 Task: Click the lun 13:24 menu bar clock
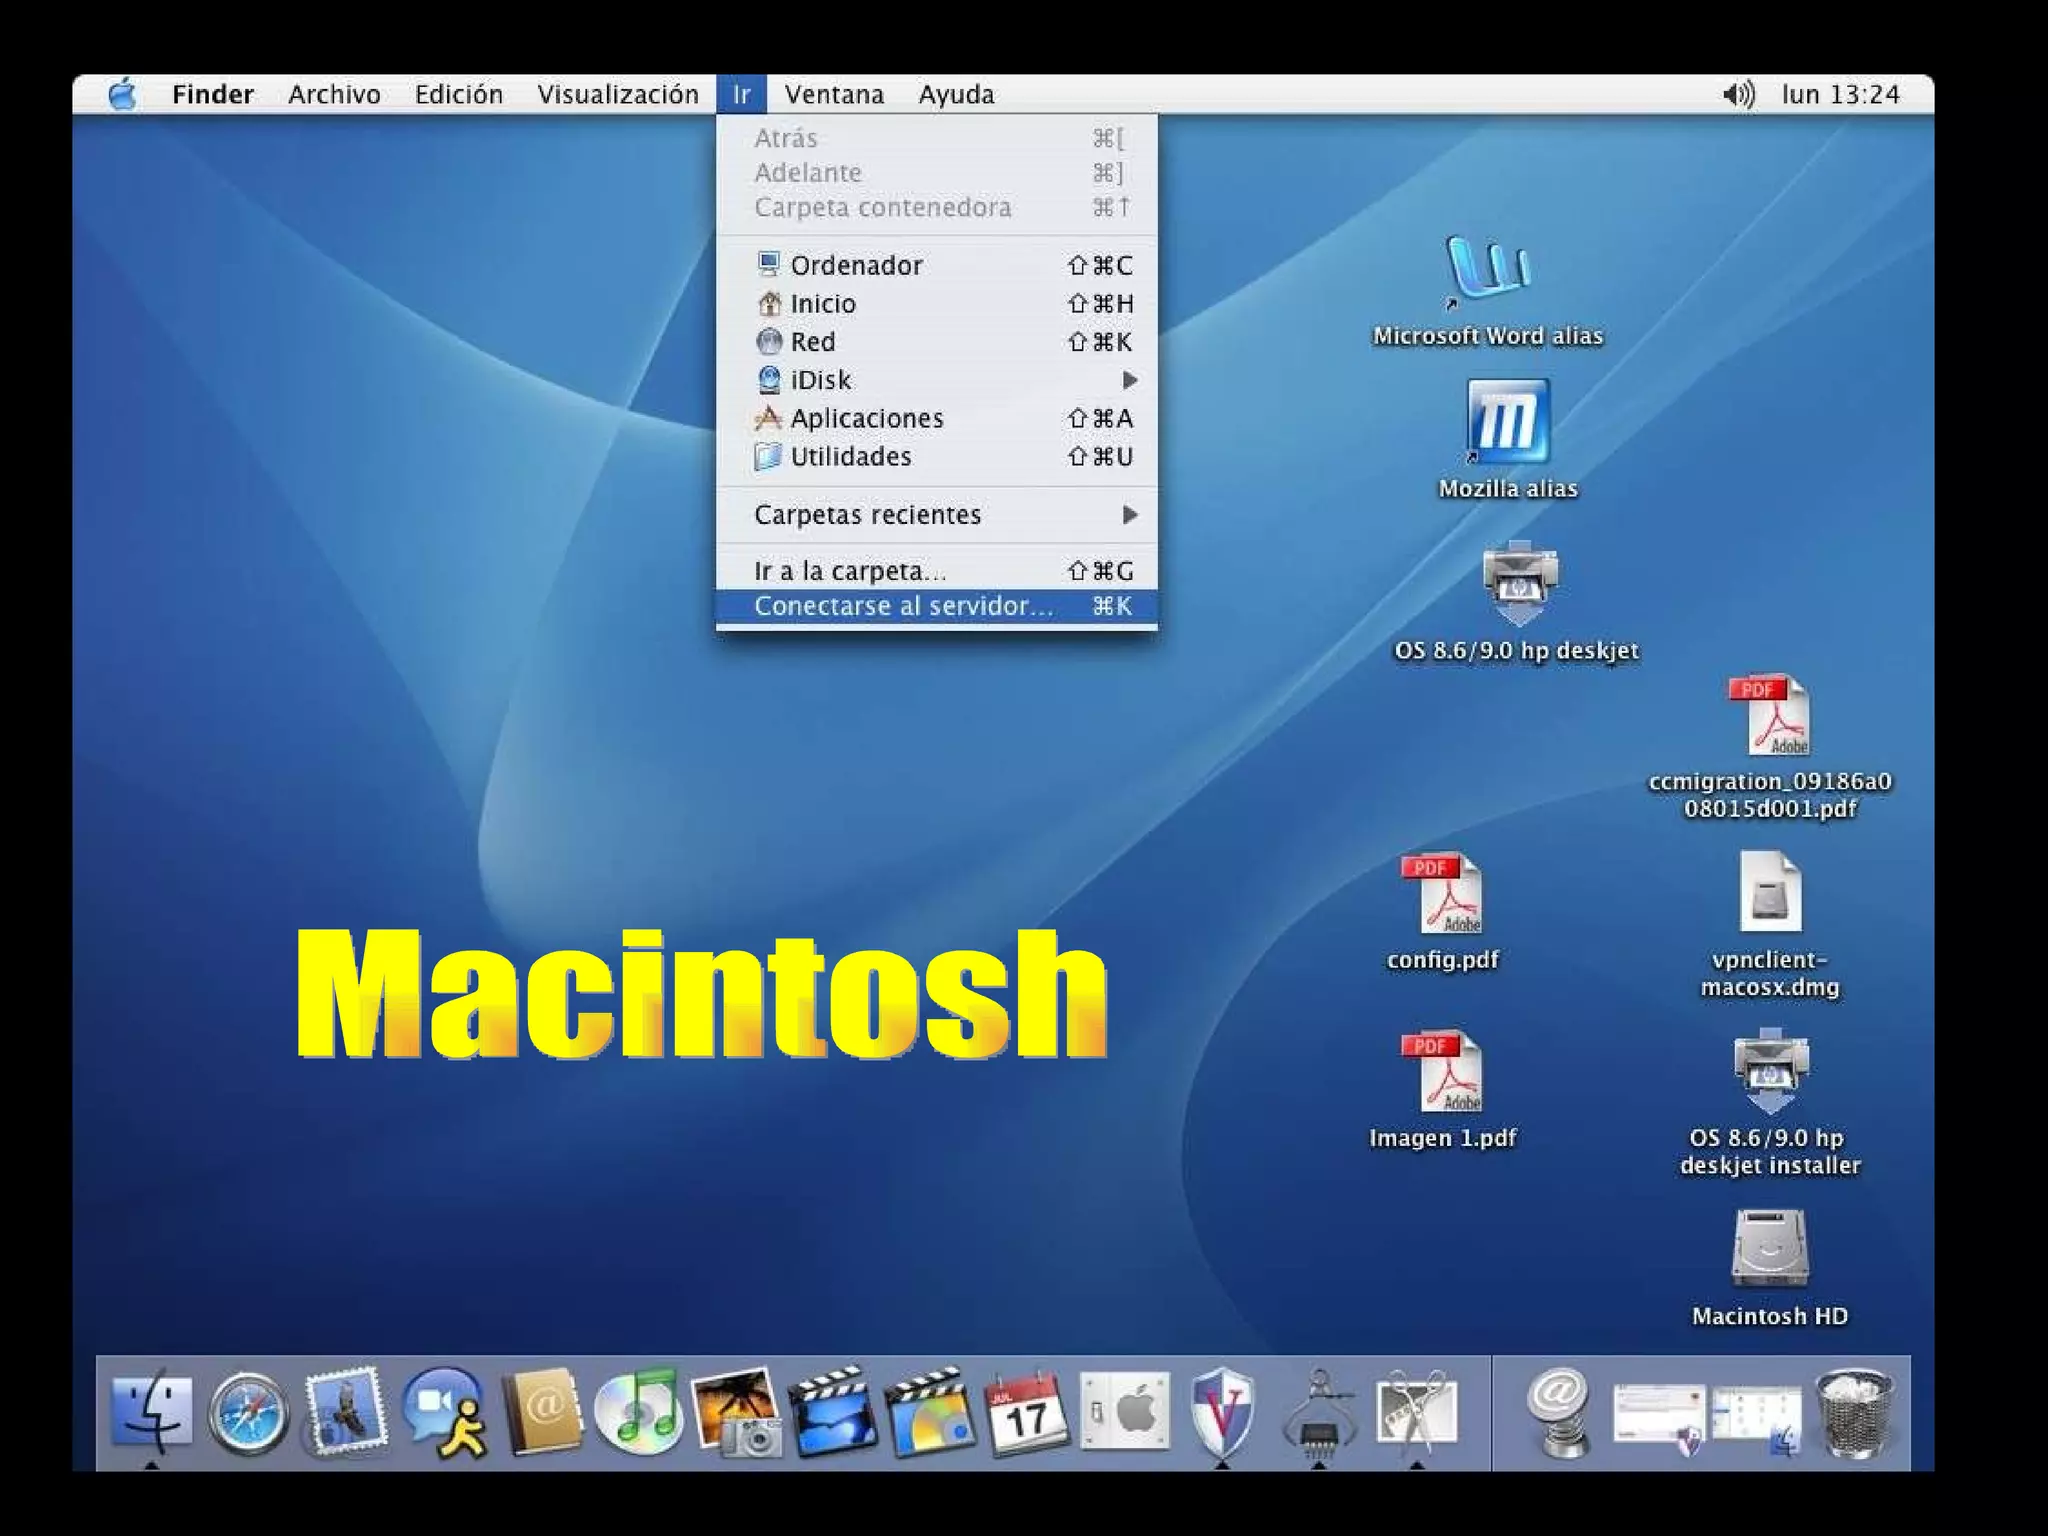[x=1840, y=94]
